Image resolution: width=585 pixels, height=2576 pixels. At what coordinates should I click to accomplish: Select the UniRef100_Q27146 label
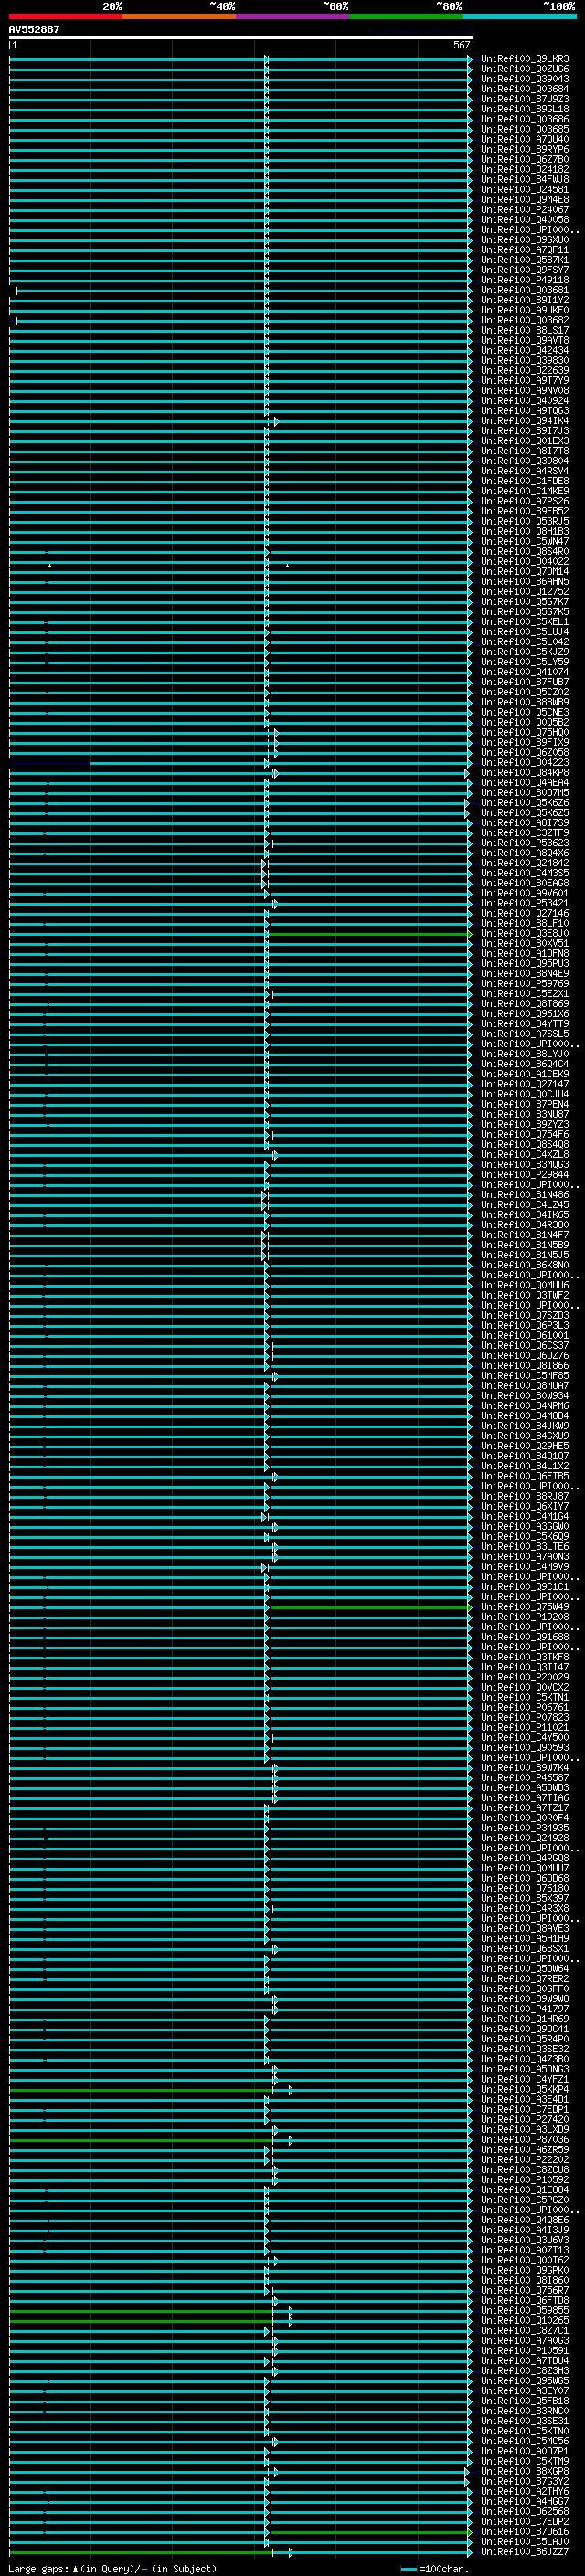[x=525, y=913]
